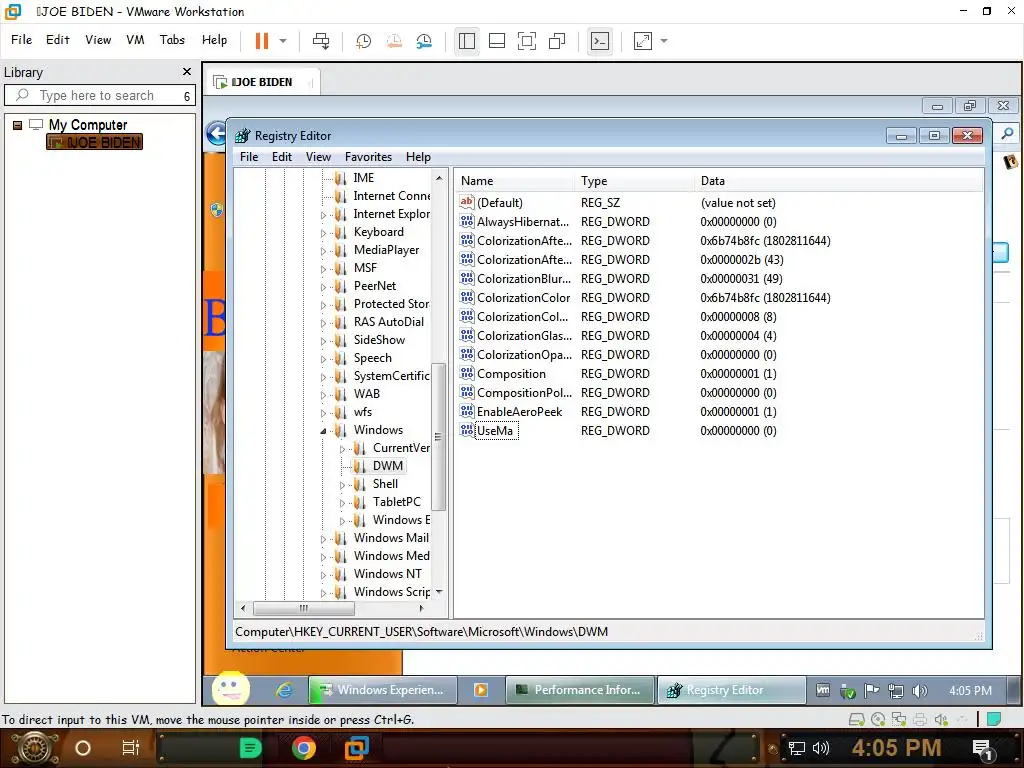Screen dimensions: 1024x768
Task: Open the Registry Editor Favorites menu
Action: point(368,157)
